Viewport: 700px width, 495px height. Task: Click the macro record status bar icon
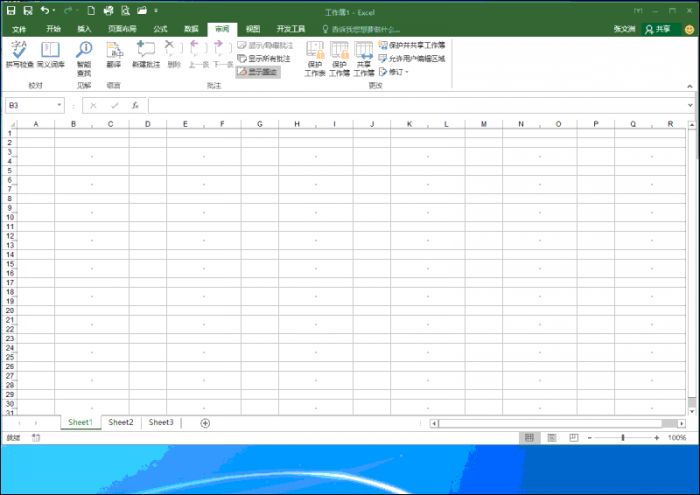coord(36,438)
